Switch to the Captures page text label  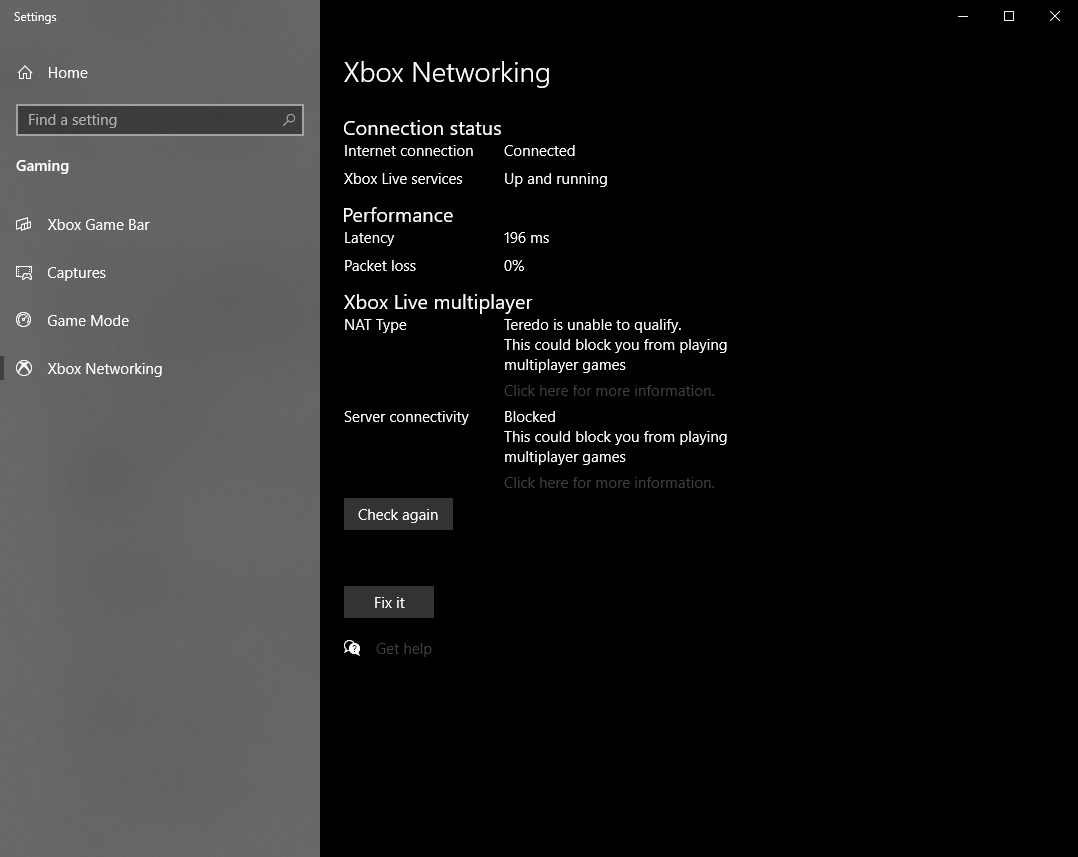coord(76,273)
